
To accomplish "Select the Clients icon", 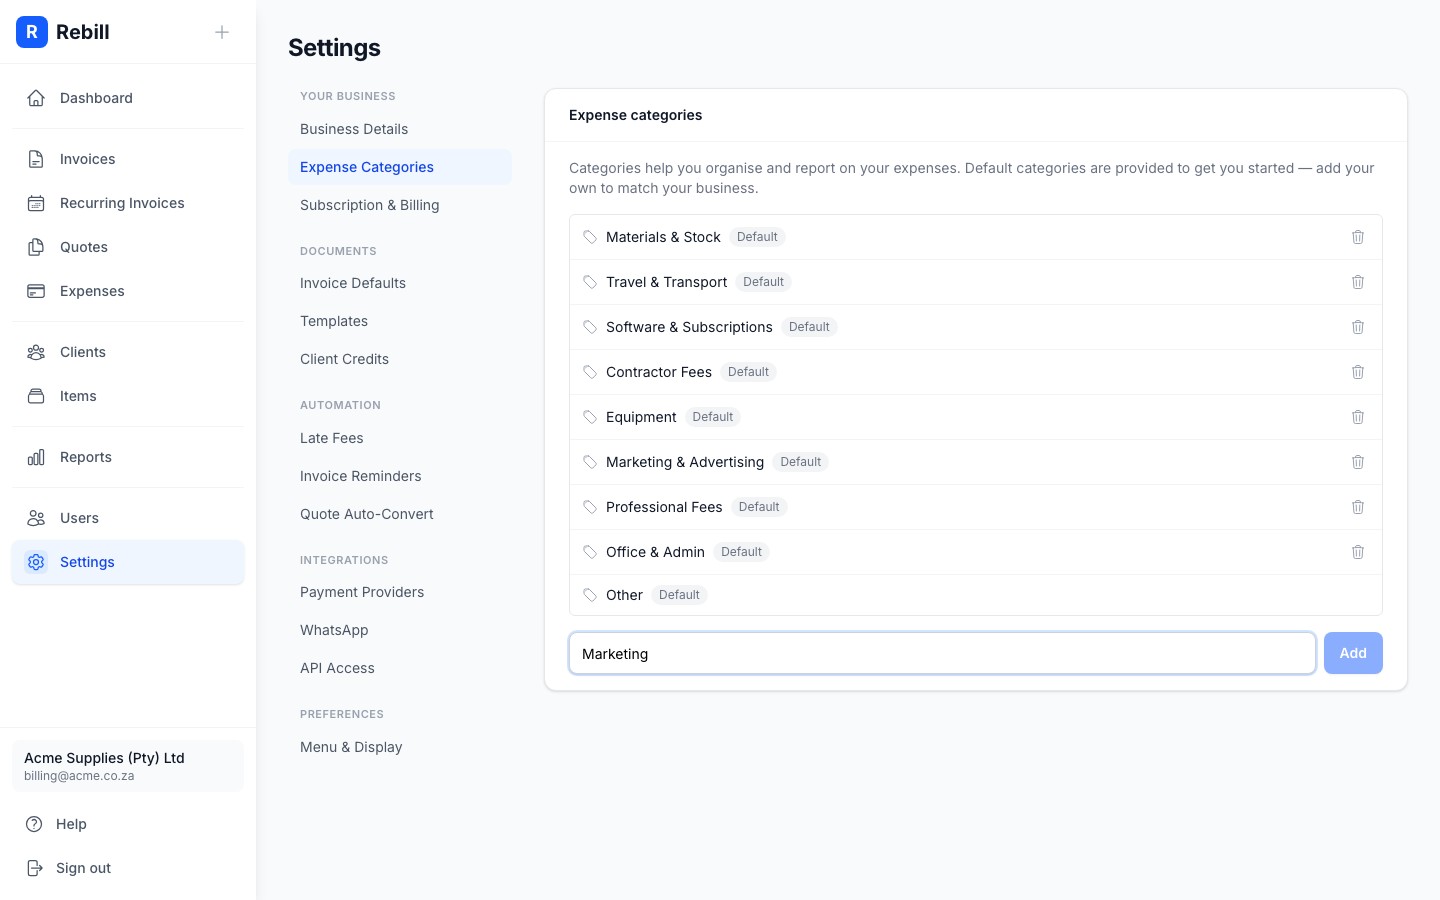I will [x=36, y=352].
